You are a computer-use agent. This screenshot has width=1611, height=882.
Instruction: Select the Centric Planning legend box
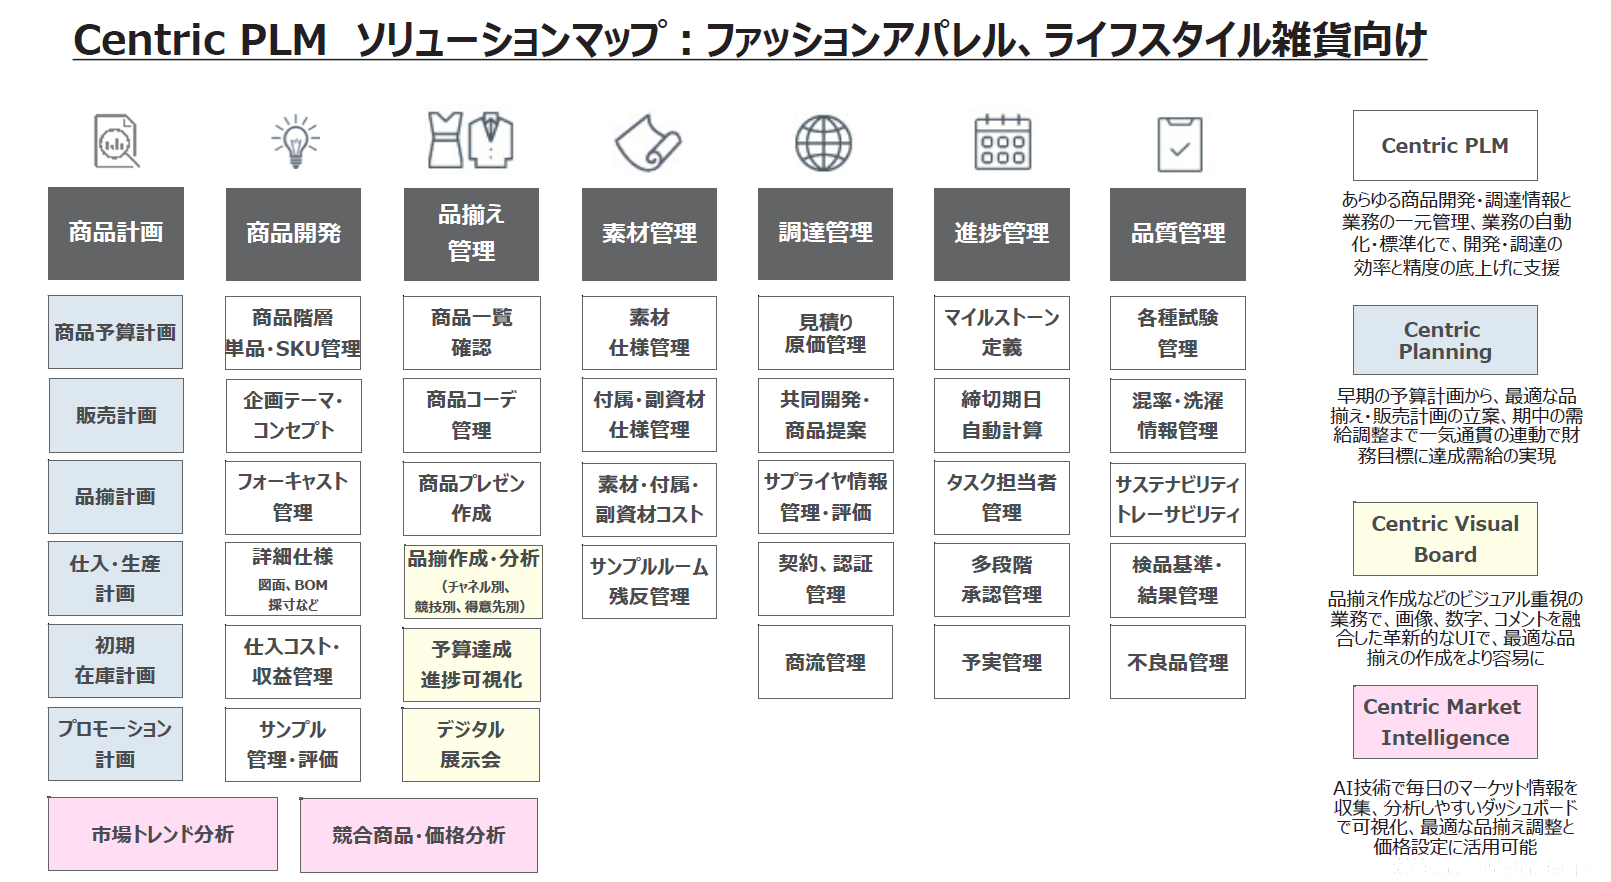point(1444,340)
